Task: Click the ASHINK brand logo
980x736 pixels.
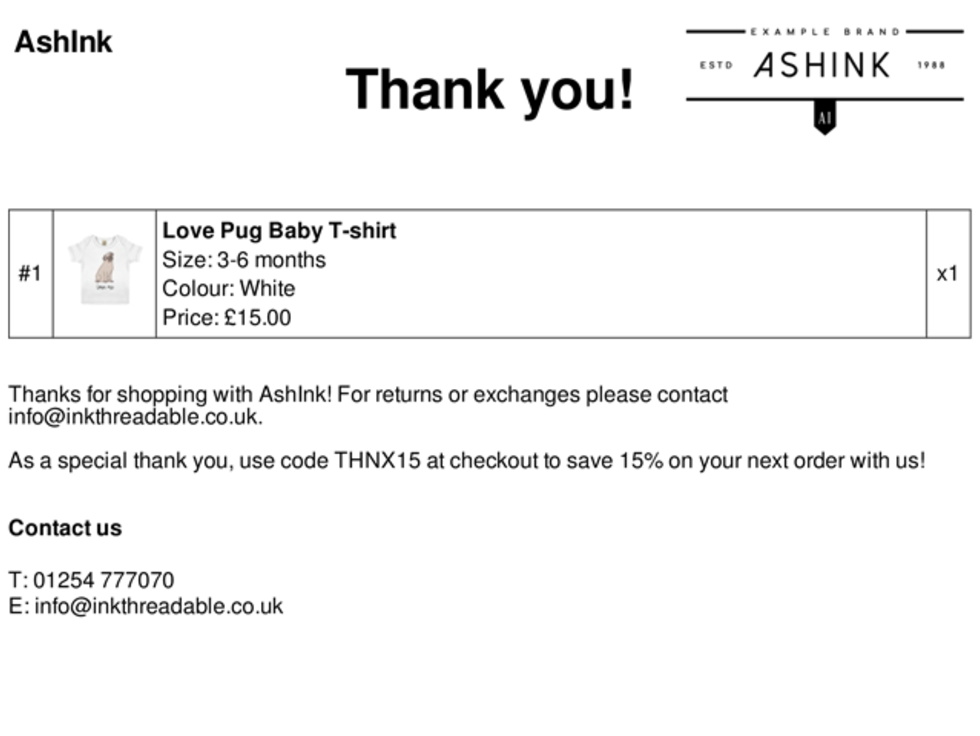Action: pyautogui.click(x=822, y=66)
